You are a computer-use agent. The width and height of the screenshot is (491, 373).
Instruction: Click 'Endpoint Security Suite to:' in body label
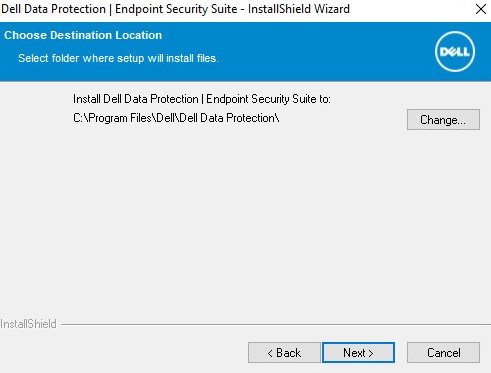[x=268, y=99]
